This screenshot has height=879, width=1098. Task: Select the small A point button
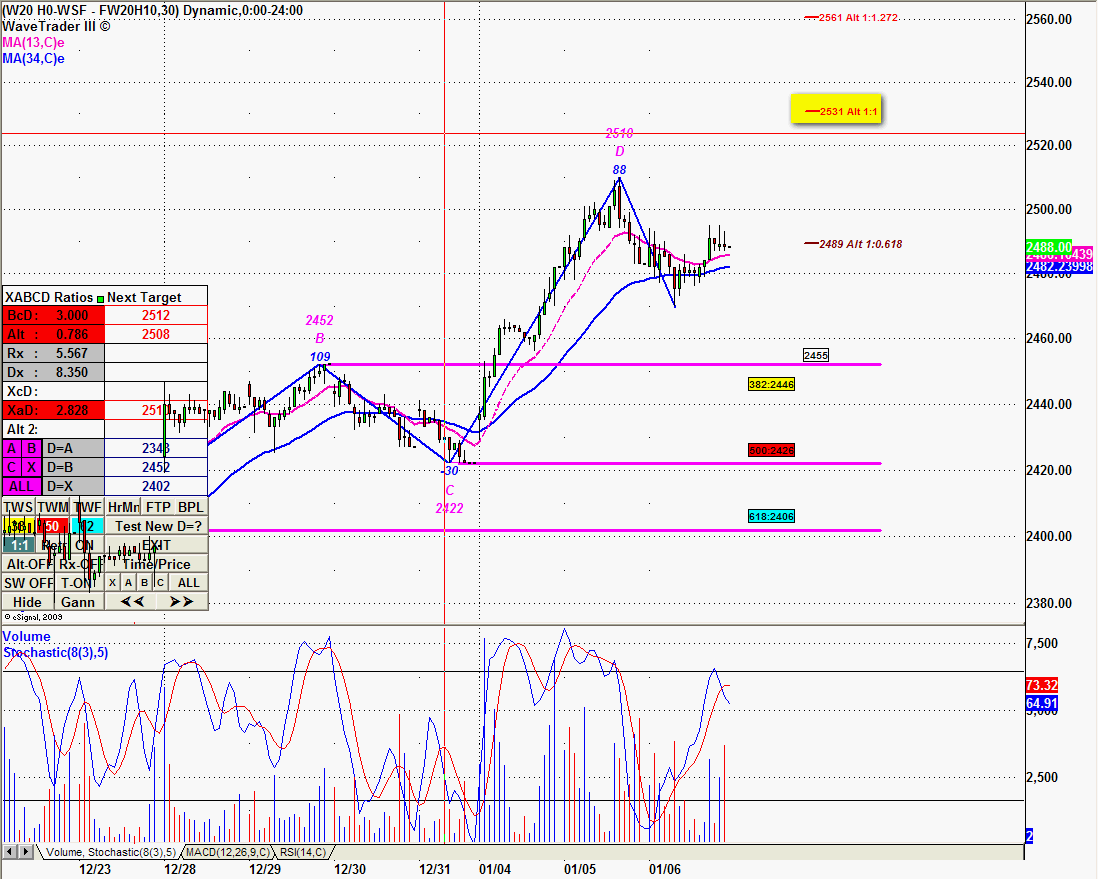(128, 583)
